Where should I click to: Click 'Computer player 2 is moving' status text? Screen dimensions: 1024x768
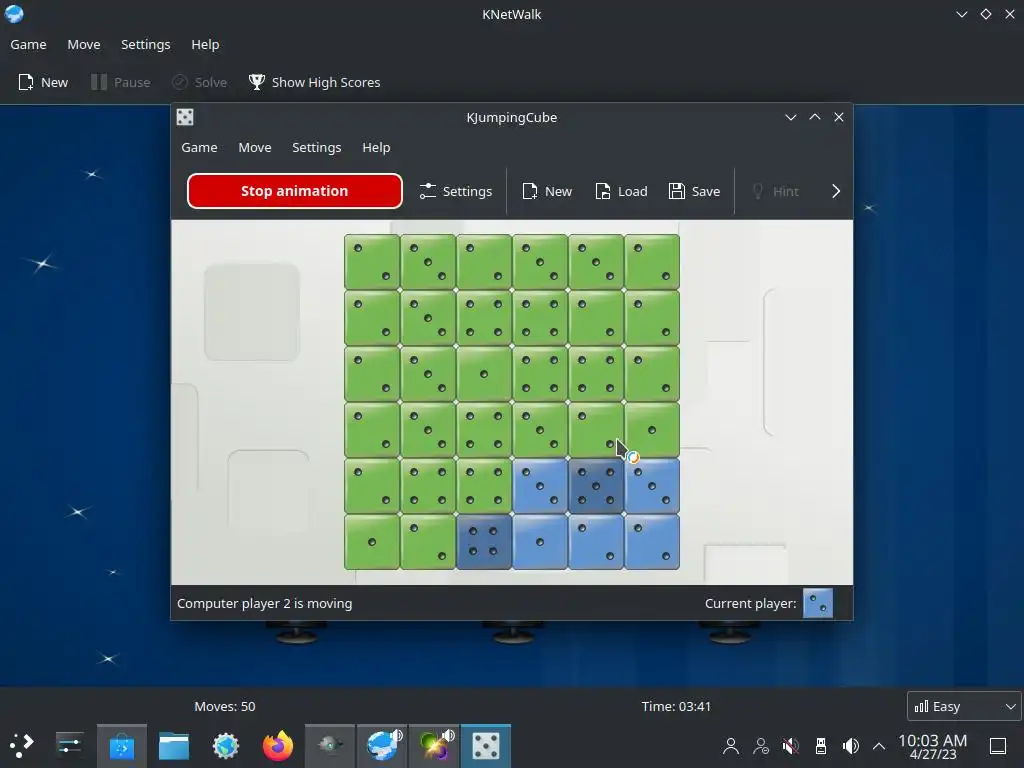click(x=264, y=603)
